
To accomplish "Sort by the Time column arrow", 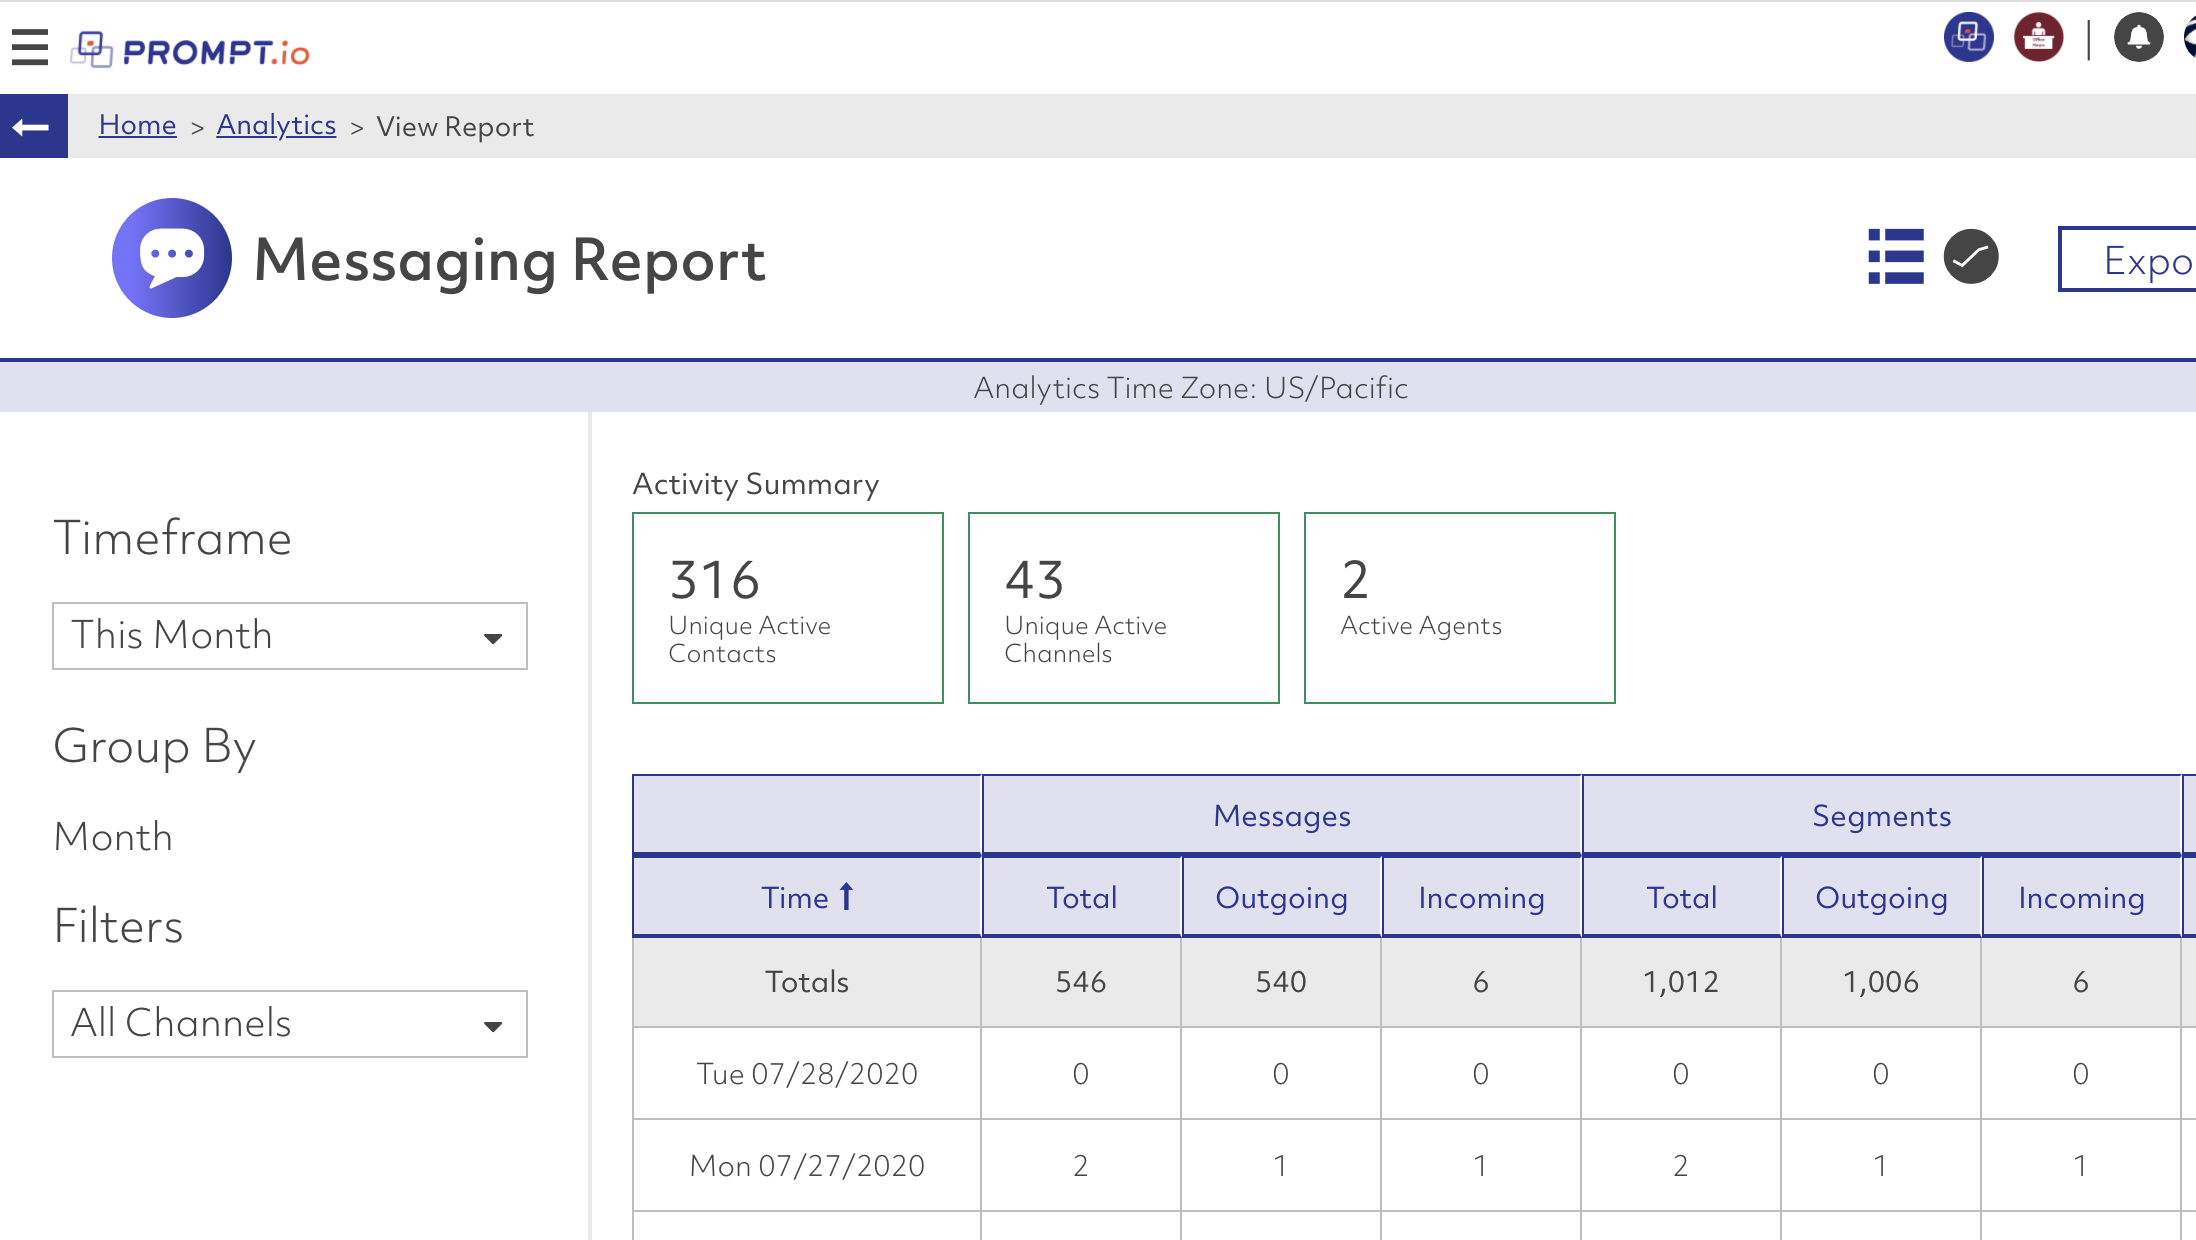I will pos(846,897).
